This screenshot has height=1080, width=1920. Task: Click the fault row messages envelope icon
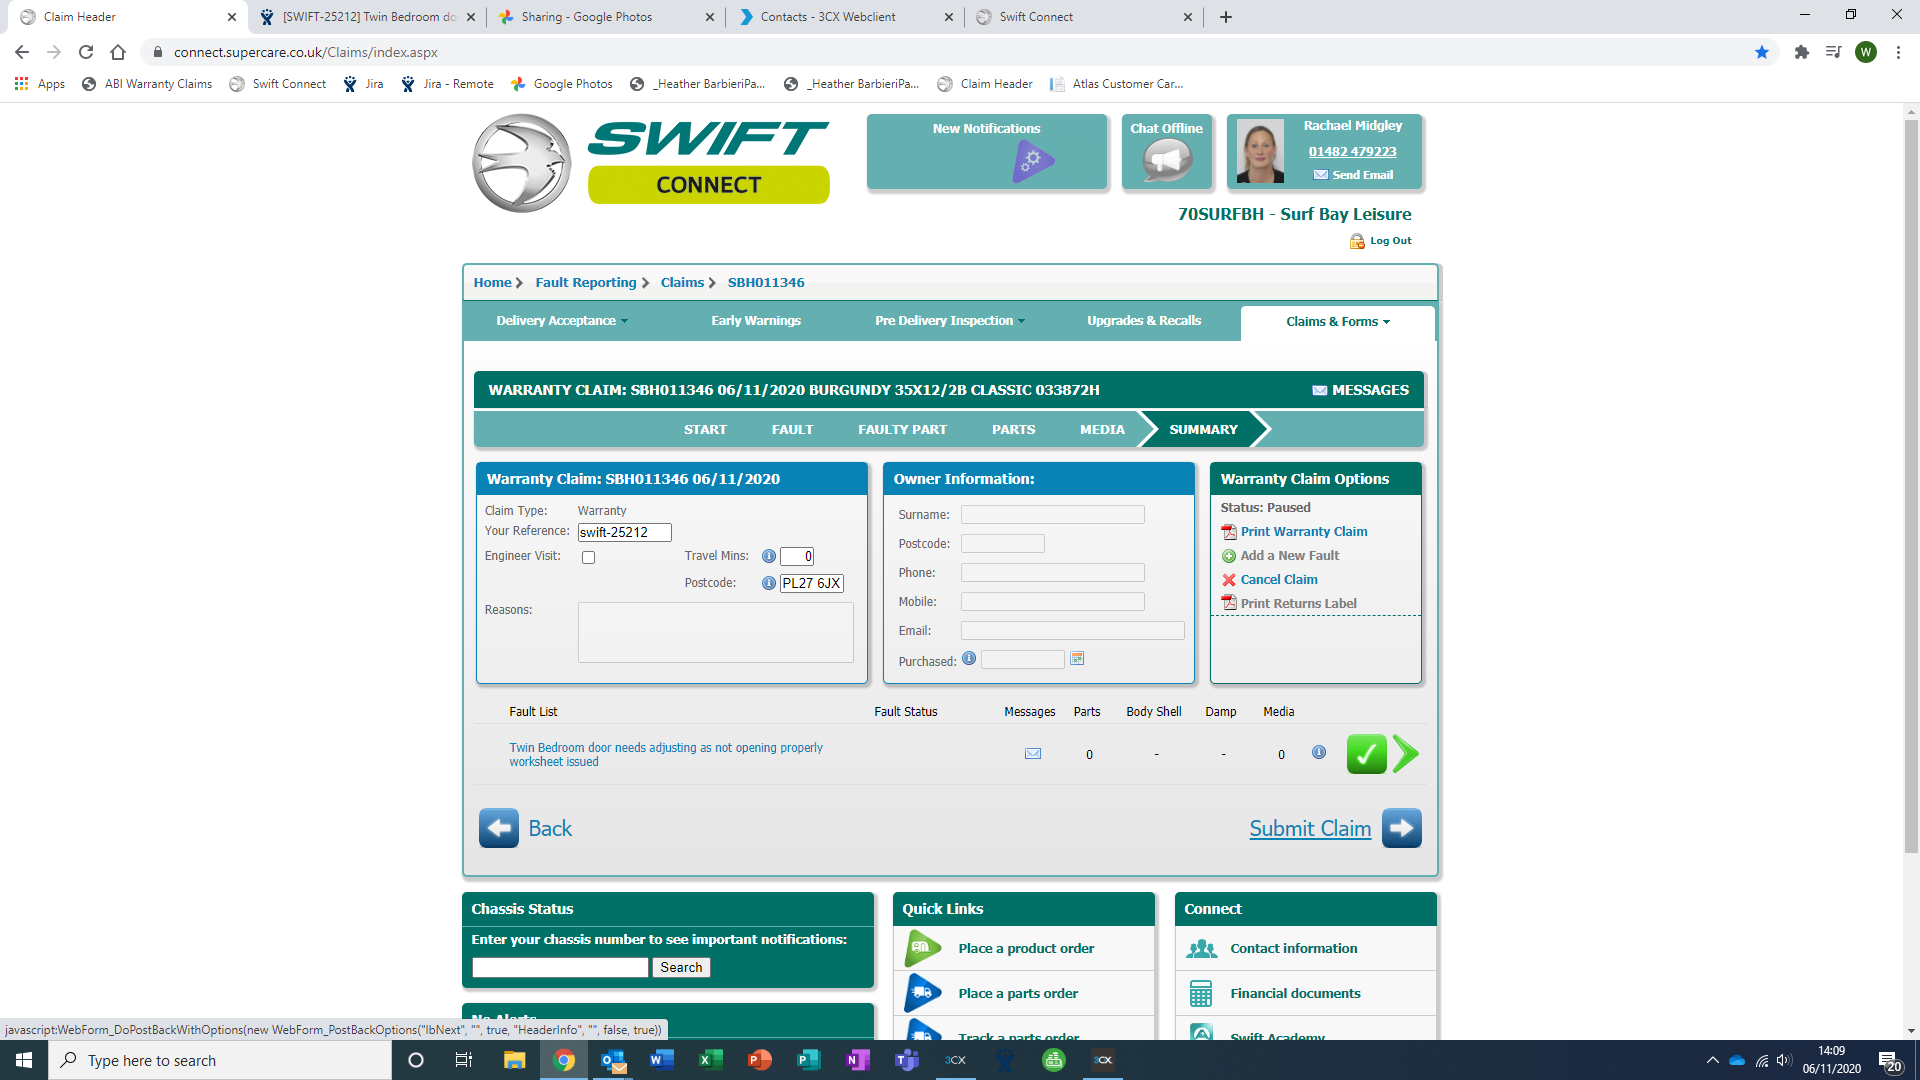point(1033,754)
